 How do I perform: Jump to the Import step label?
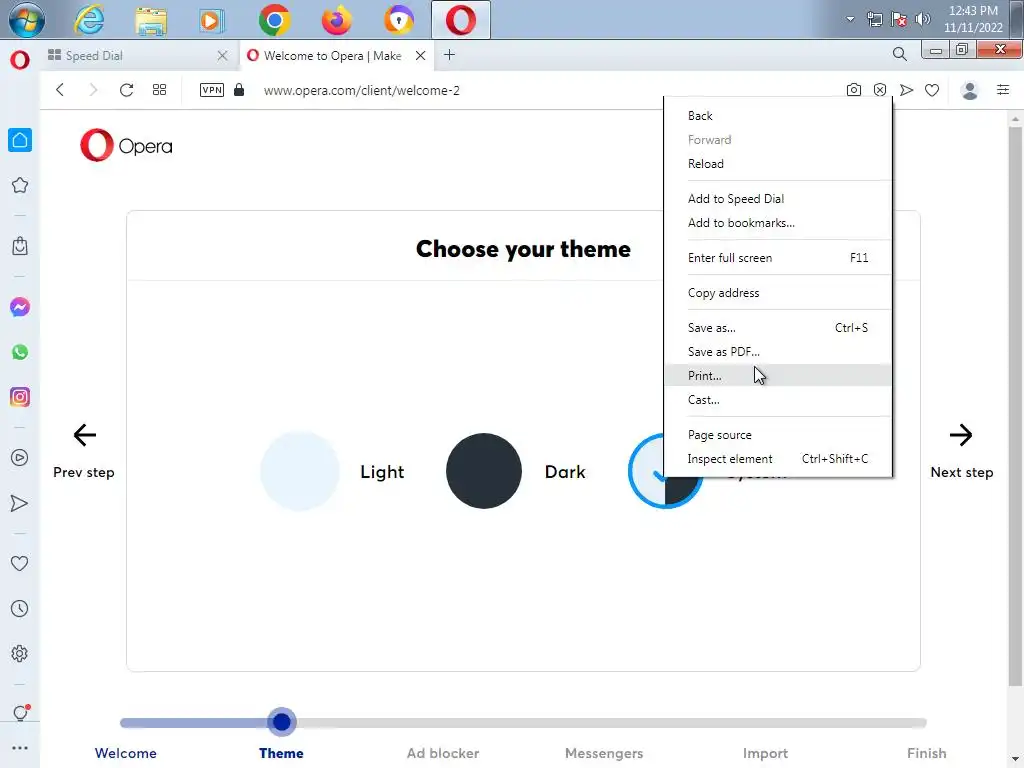tap(765, 753)
